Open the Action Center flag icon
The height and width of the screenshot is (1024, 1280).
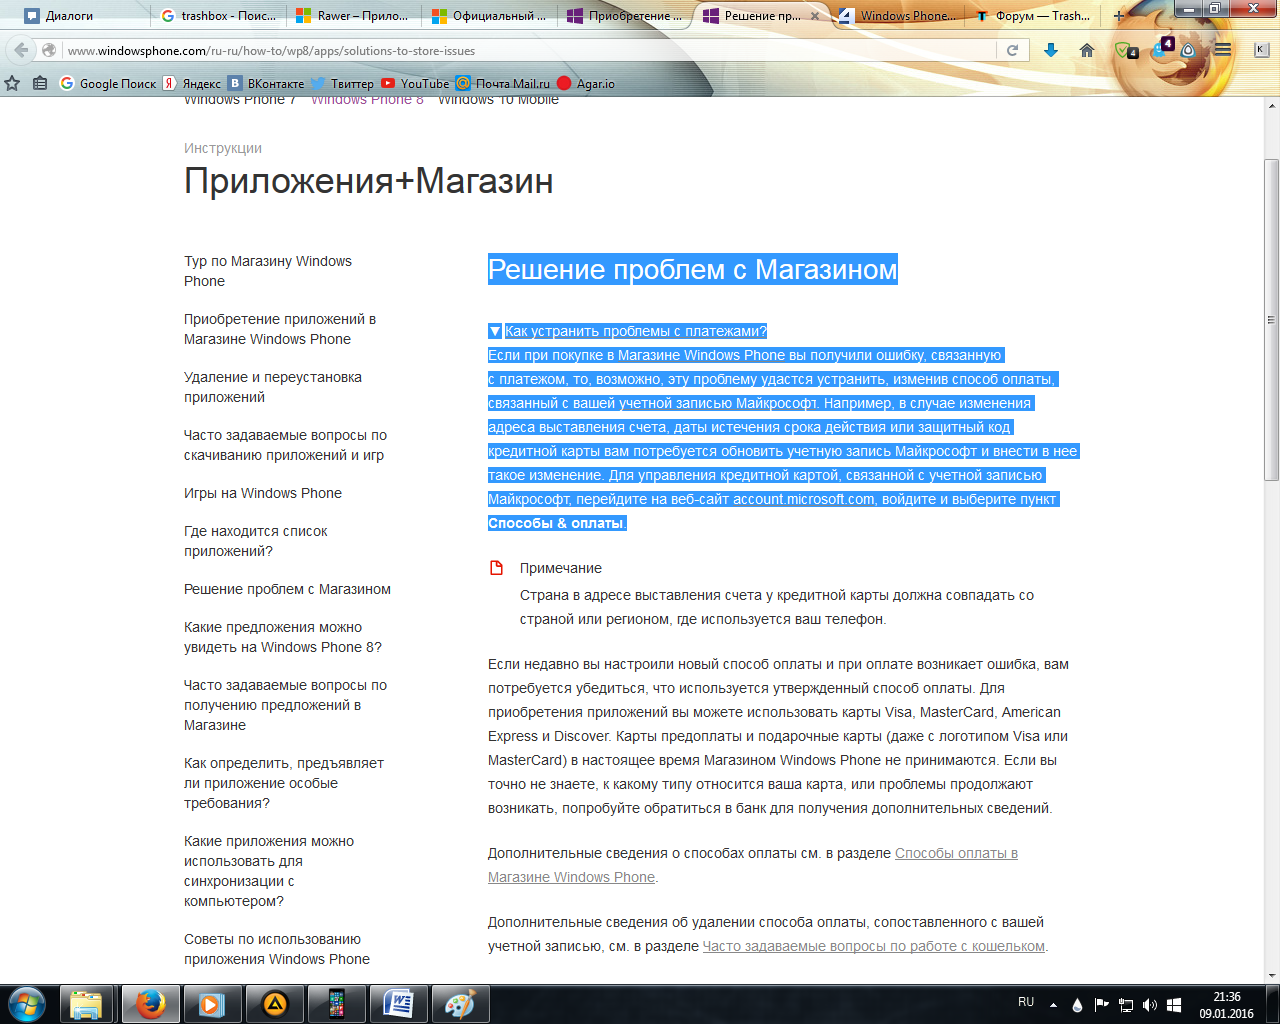click(x=1101, y=1004)
